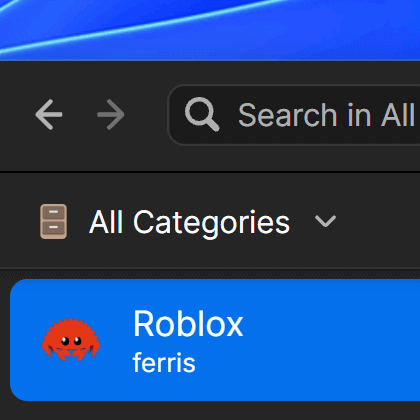The width and height of the screenshot is (420, 420).
Task: Click the Search in All placeholder text
Action: tap(327, 115)
